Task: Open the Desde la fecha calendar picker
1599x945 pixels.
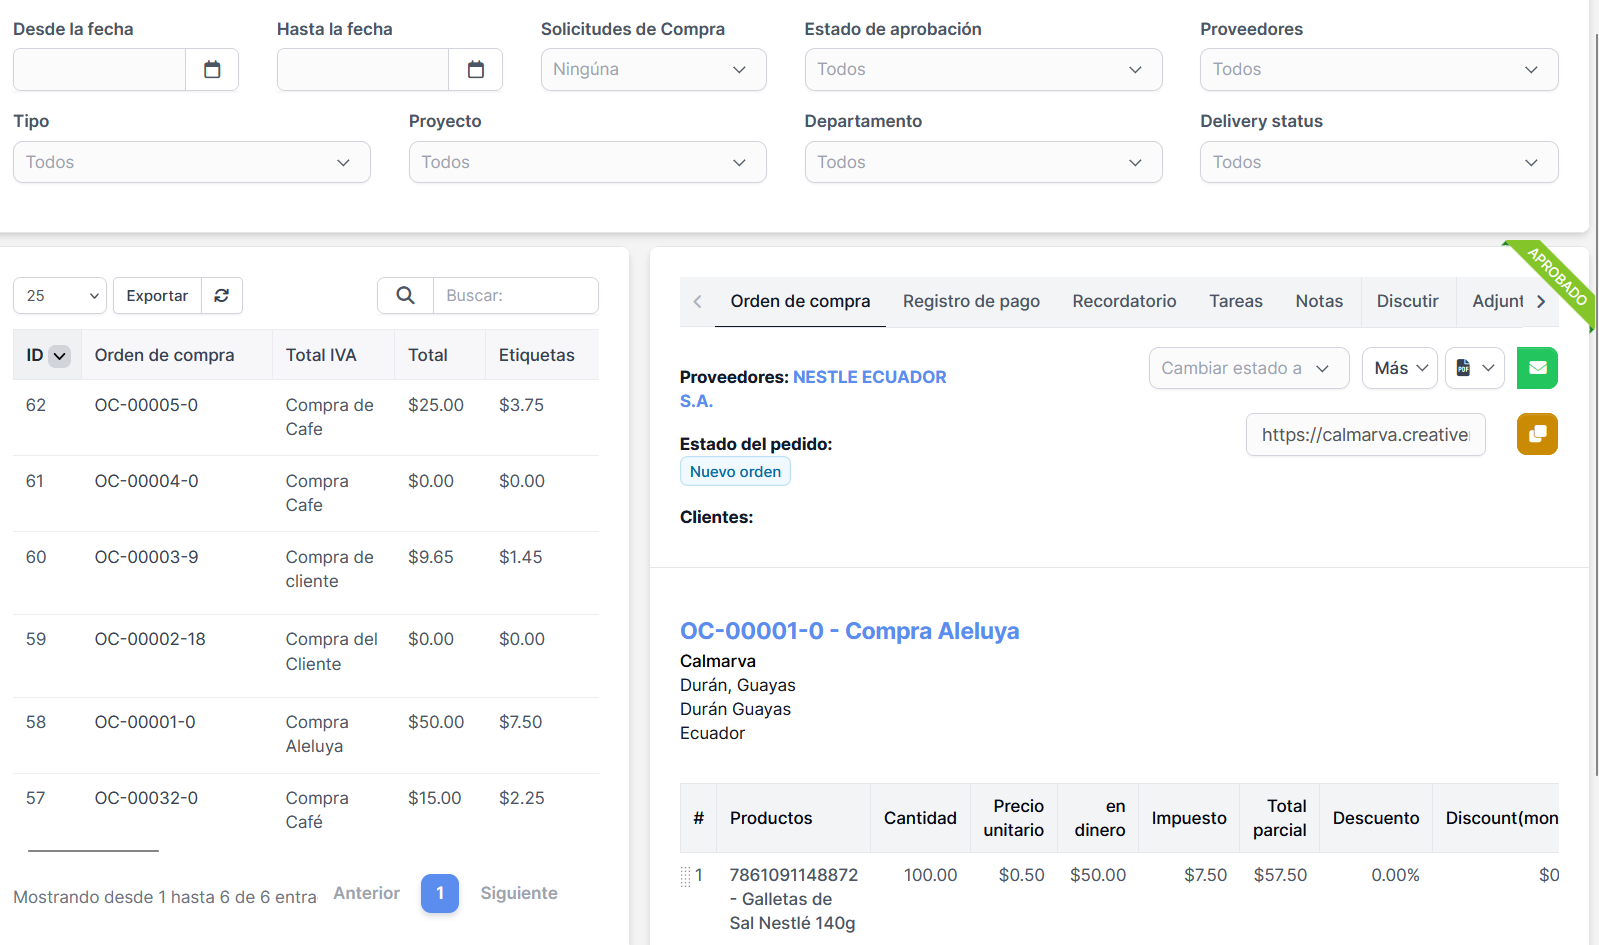Action: (x=212, y=70)
